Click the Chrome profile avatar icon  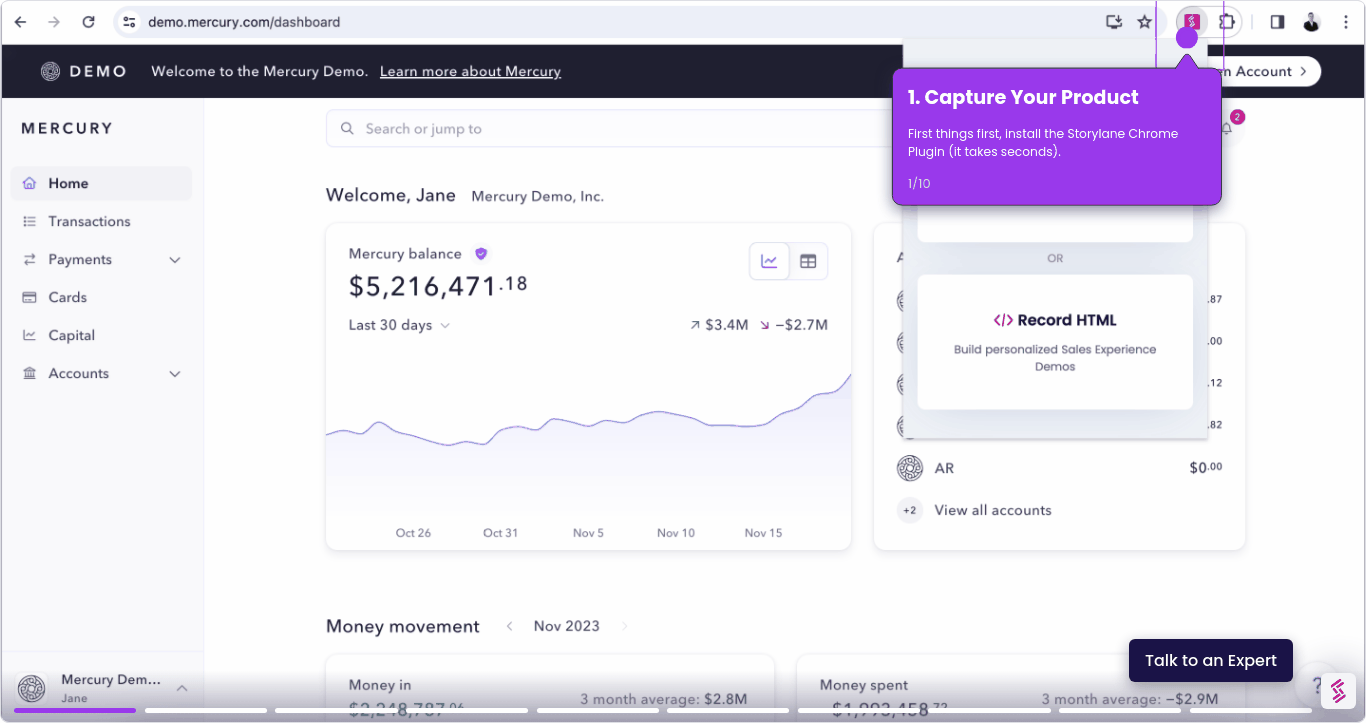pos(1311,22)
